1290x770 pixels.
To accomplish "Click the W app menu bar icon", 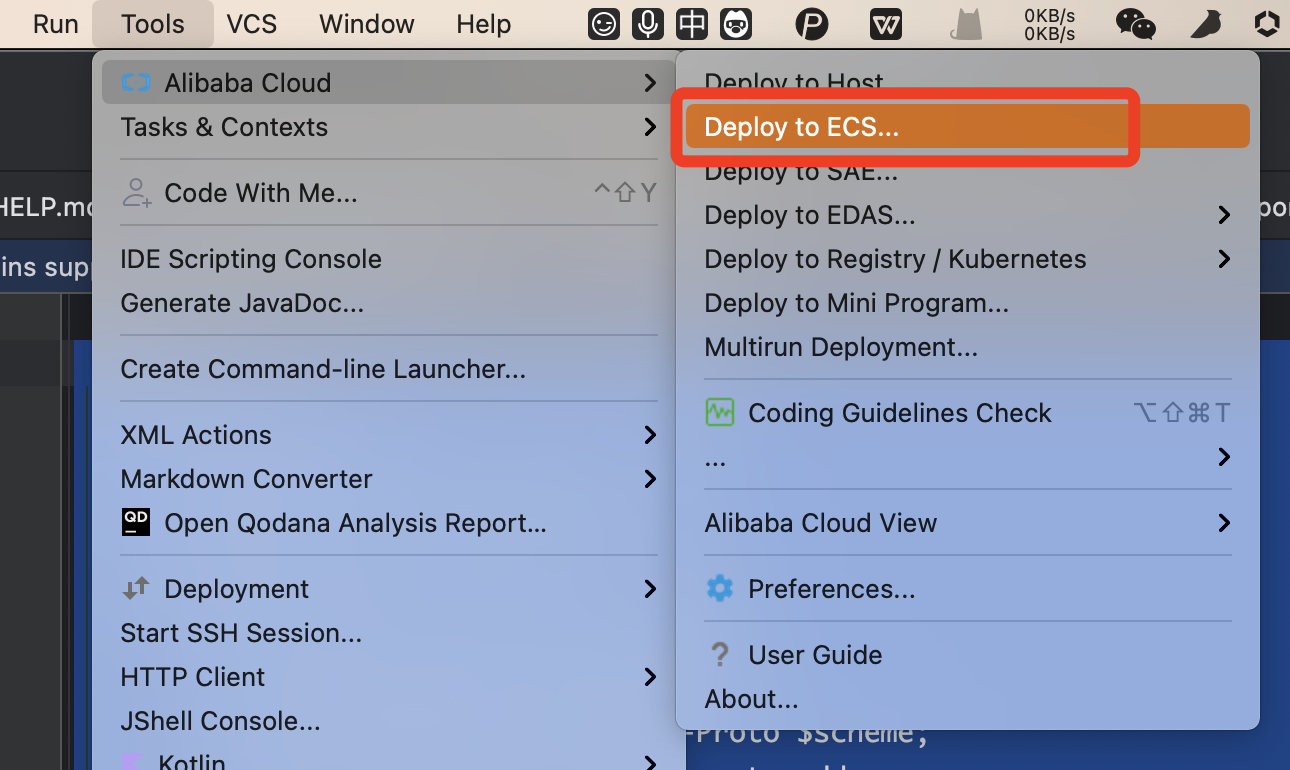I will tap(886, 24).
